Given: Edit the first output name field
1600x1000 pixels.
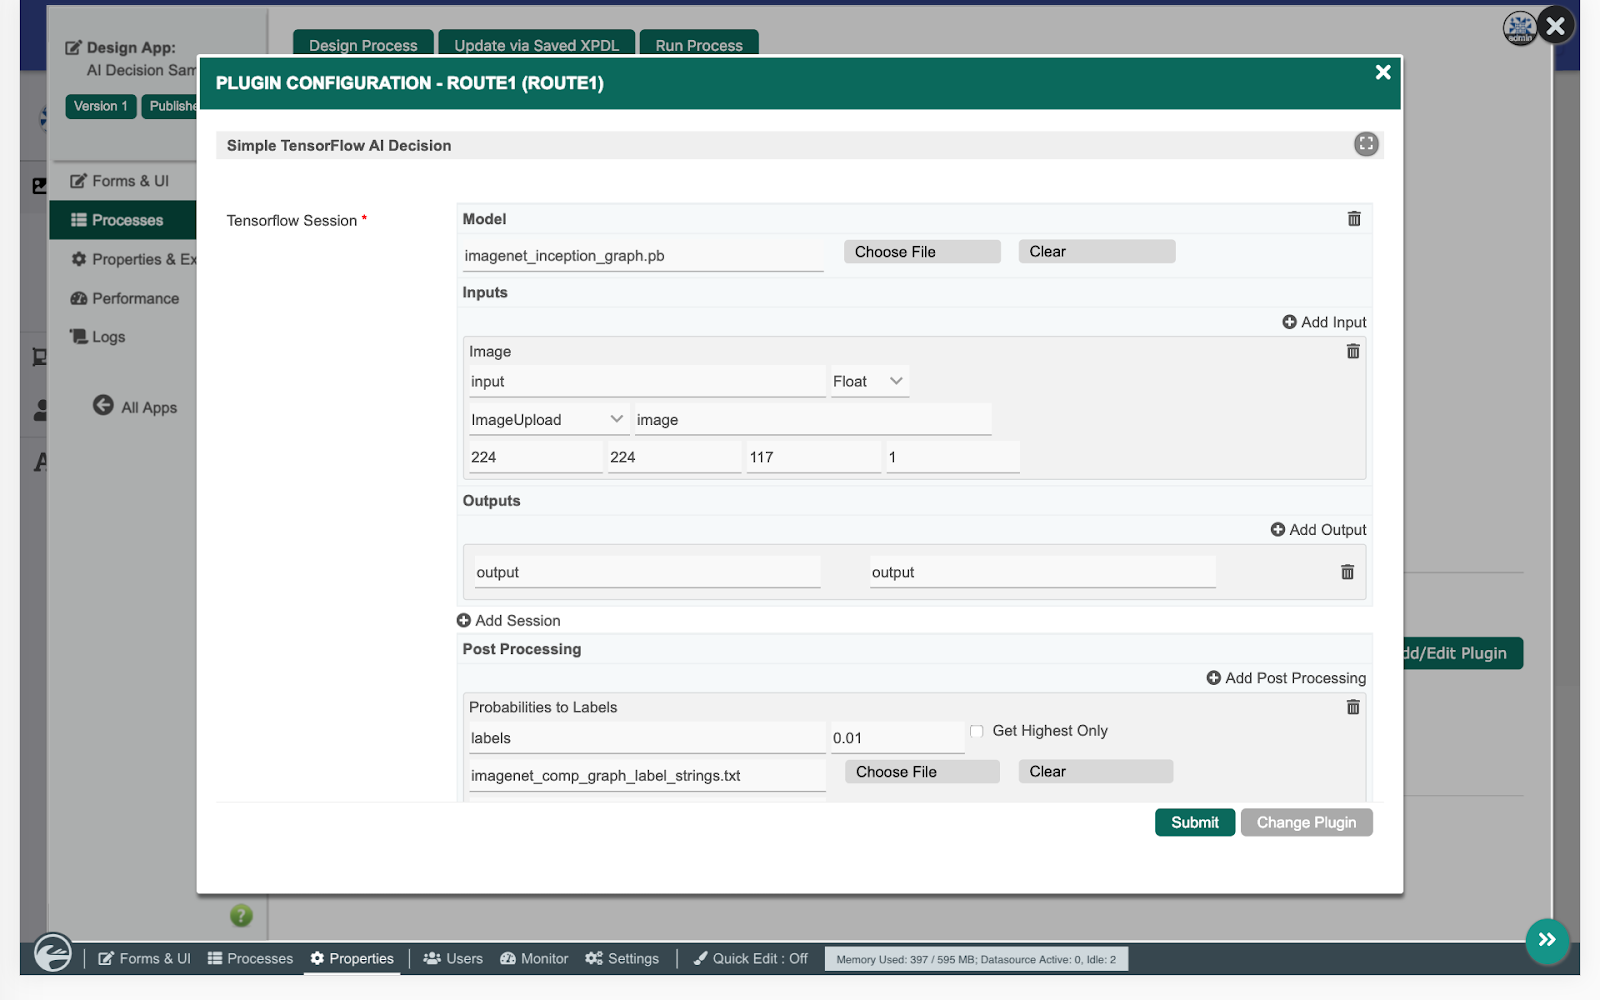Looking at the screenshot, I should (x=648, y=572).
